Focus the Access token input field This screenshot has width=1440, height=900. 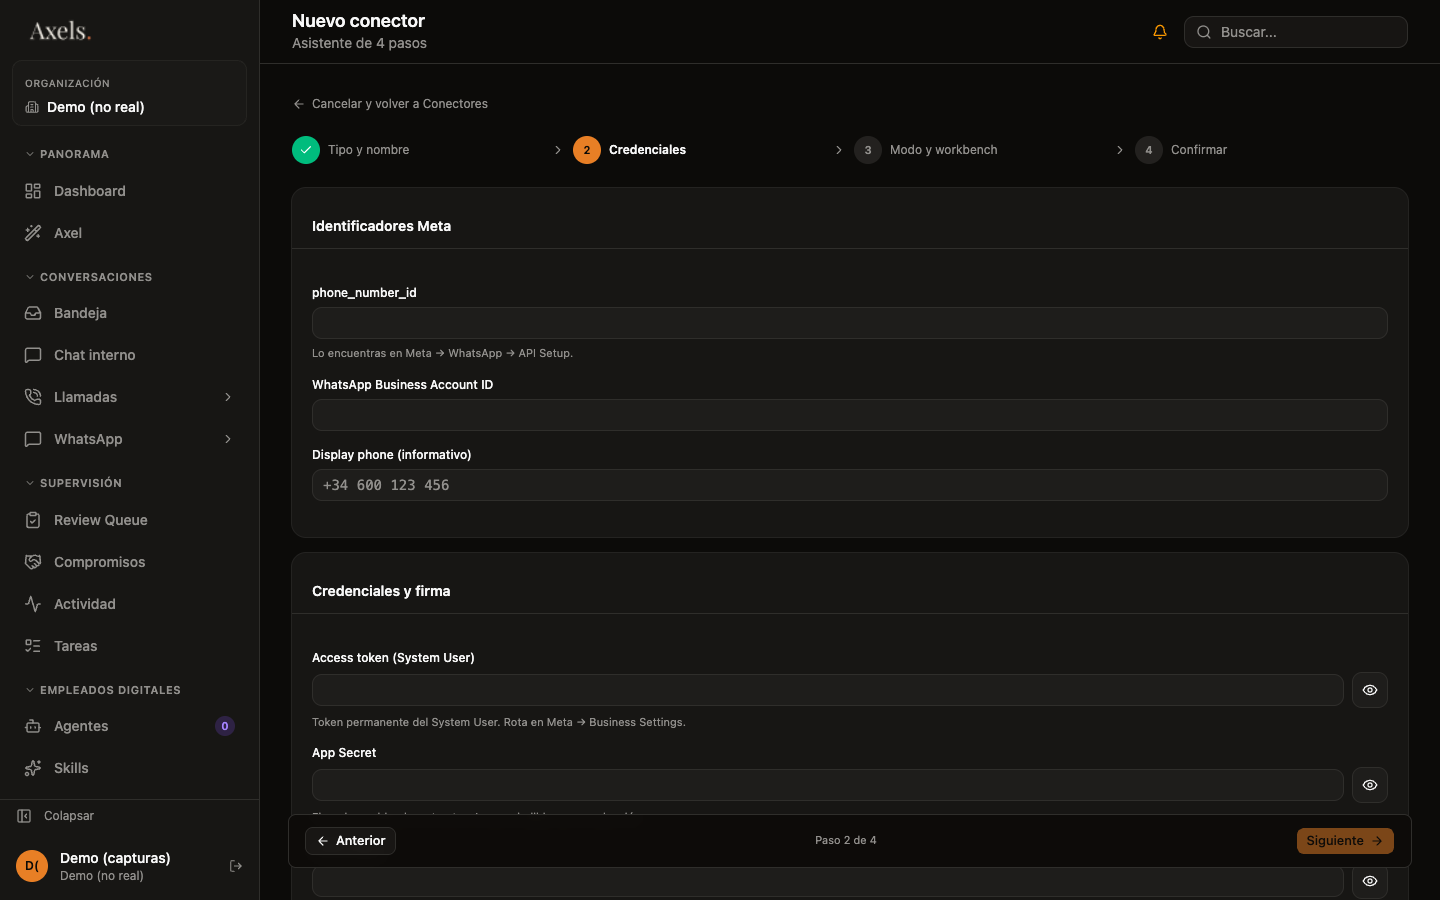coord(828,690)
